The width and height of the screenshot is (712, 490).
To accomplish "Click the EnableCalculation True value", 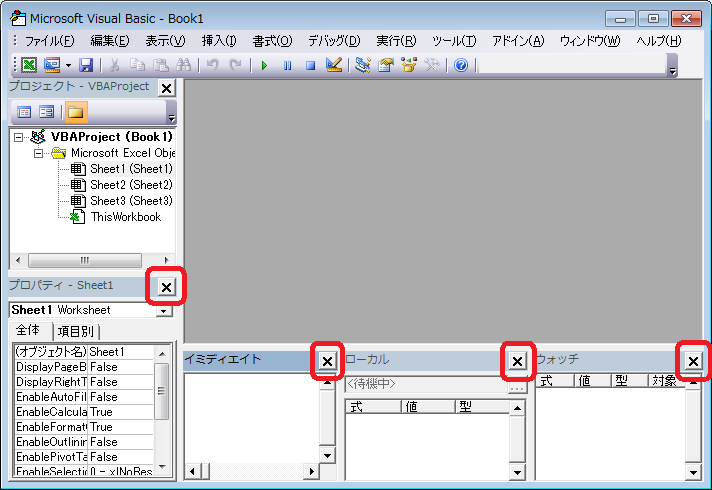I will (x=120, y=412).
